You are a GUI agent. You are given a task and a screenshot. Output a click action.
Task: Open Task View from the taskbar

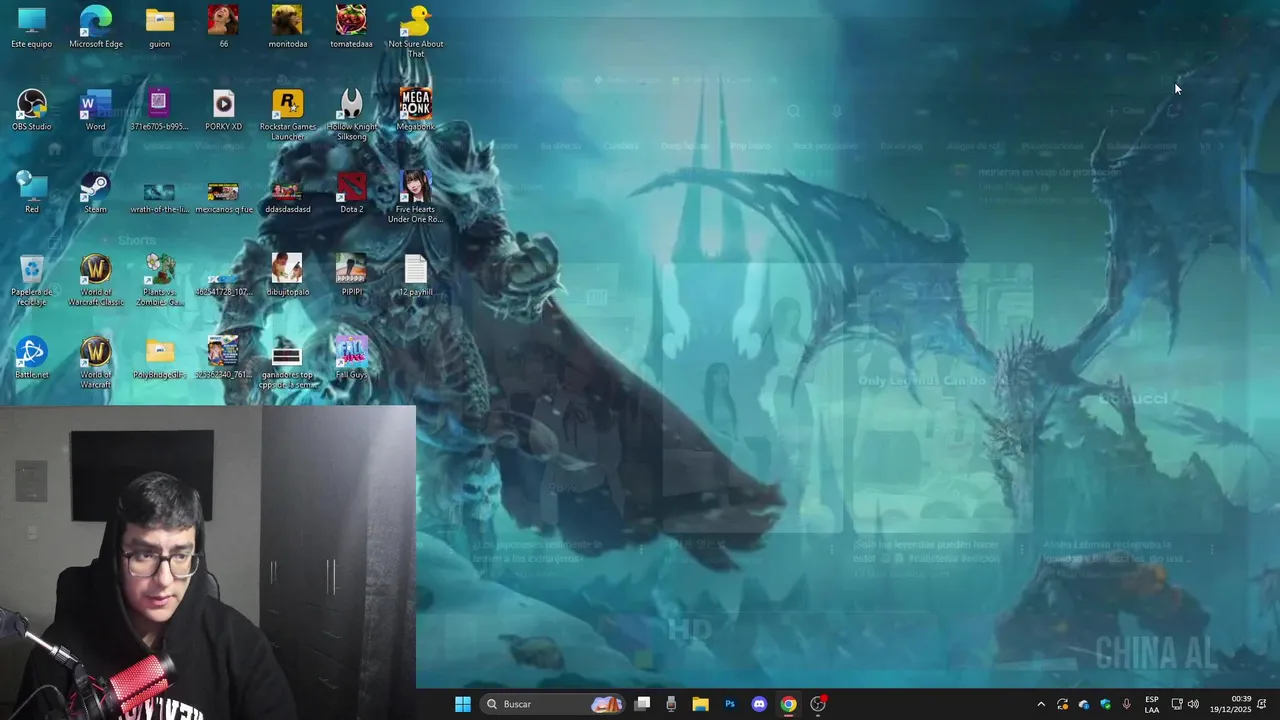(x=643, y=704)
